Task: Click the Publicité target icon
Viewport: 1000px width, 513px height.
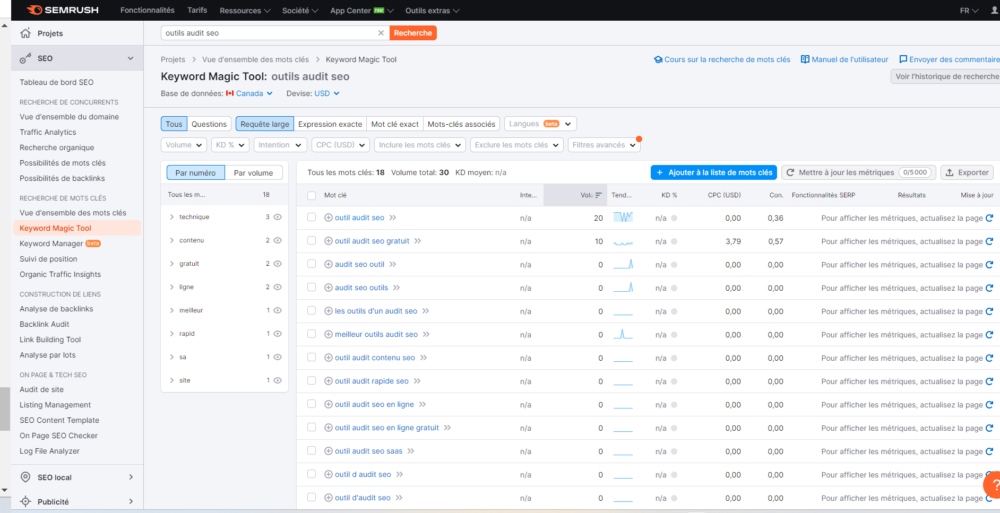Action: [26, 502]
